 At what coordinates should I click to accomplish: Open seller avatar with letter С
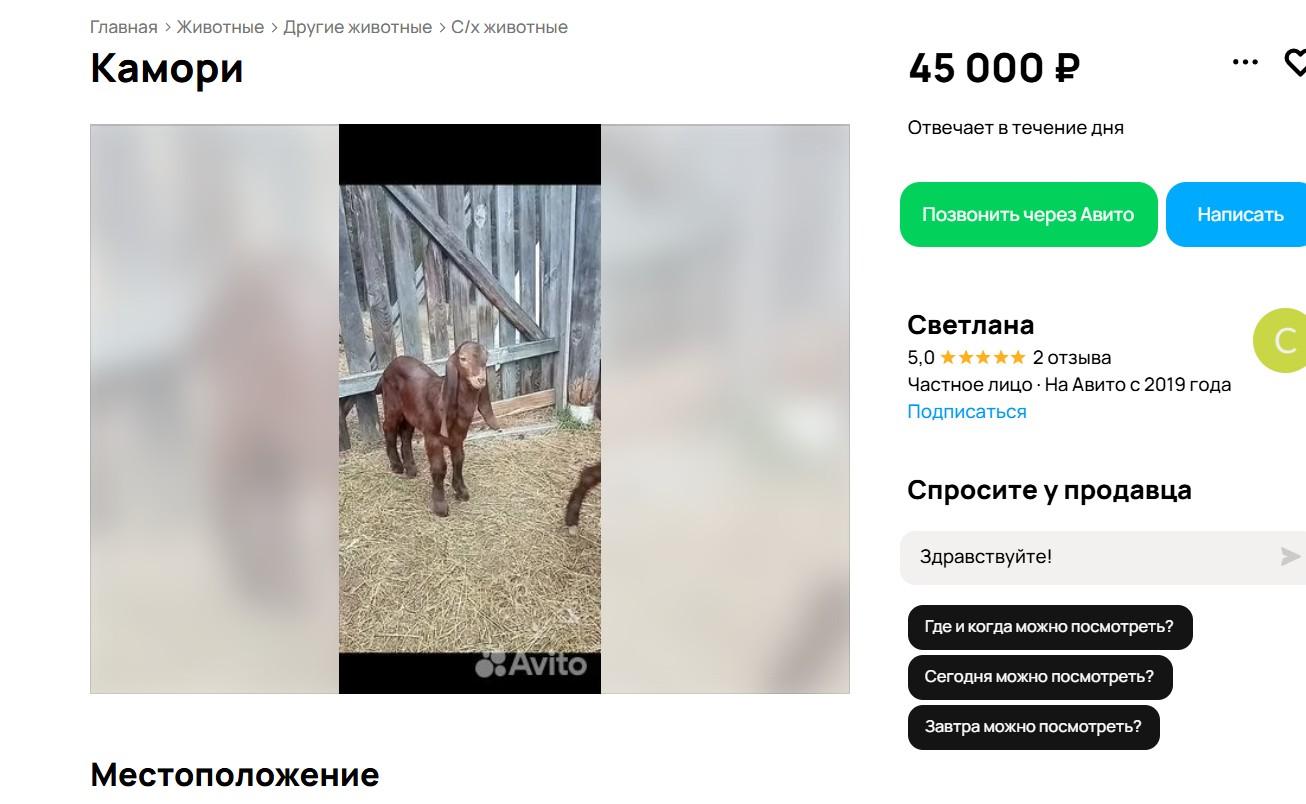click(x=1280, y=341)
